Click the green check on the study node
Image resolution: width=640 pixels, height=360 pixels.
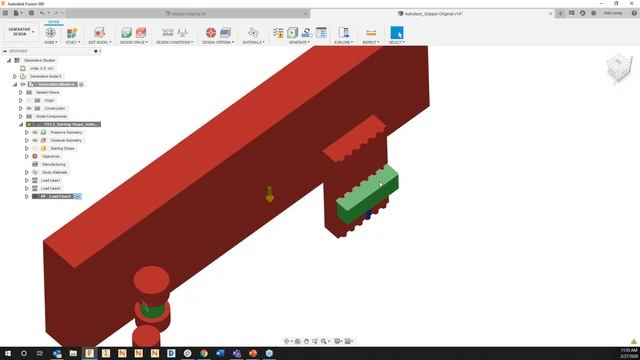[29, 124]
